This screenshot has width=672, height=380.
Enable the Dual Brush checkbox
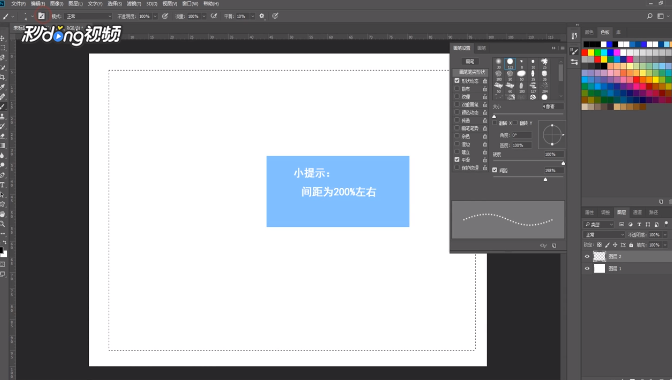pyautogui.click(x=457, y=104)
